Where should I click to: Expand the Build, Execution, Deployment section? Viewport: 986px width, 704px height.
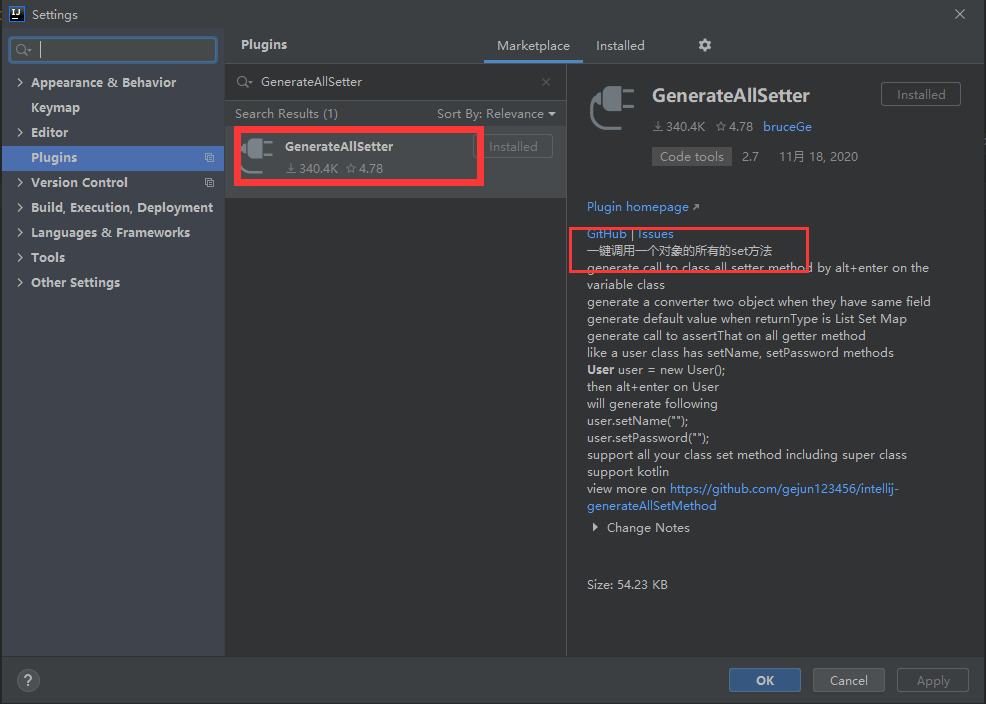20,207
